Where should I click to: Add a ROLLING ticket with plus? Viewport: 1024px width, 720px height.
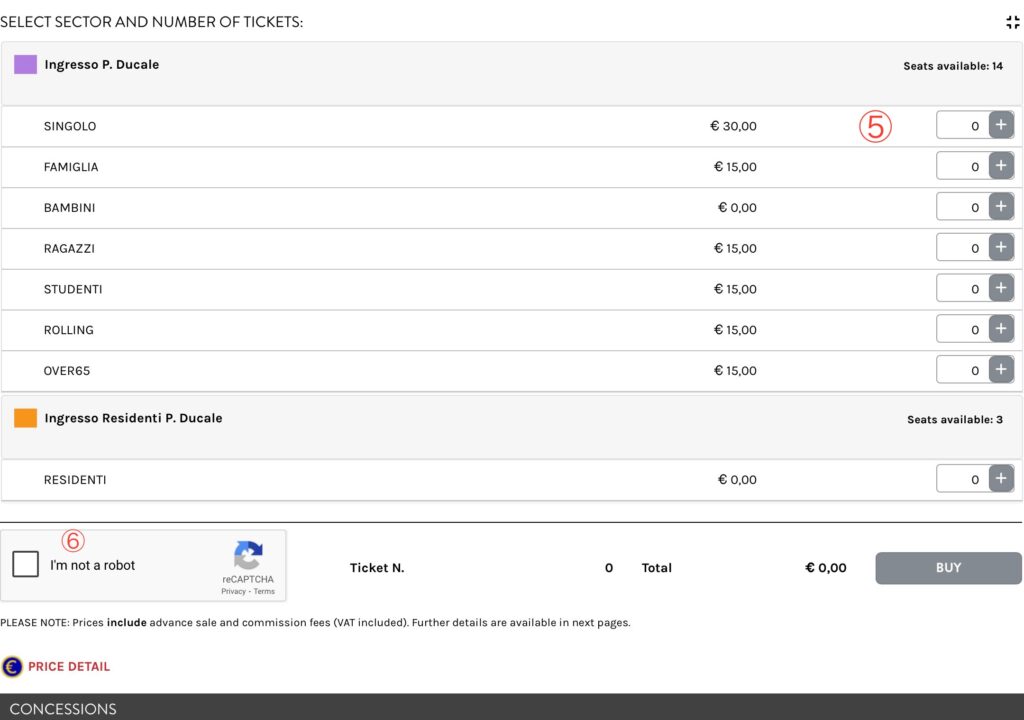point(1001,329)
